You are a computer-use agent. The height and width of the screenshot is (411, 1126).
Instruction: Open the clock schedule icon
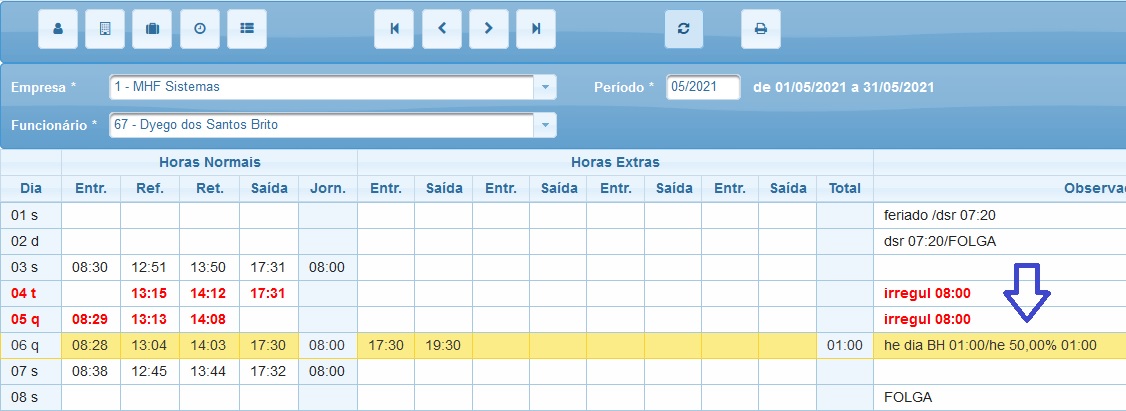(200, 29)
